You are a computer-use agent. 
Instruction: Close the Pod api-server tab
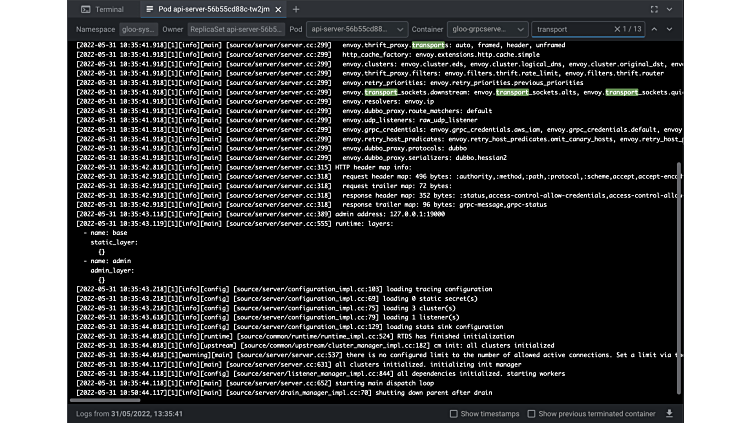coord(279,9)
